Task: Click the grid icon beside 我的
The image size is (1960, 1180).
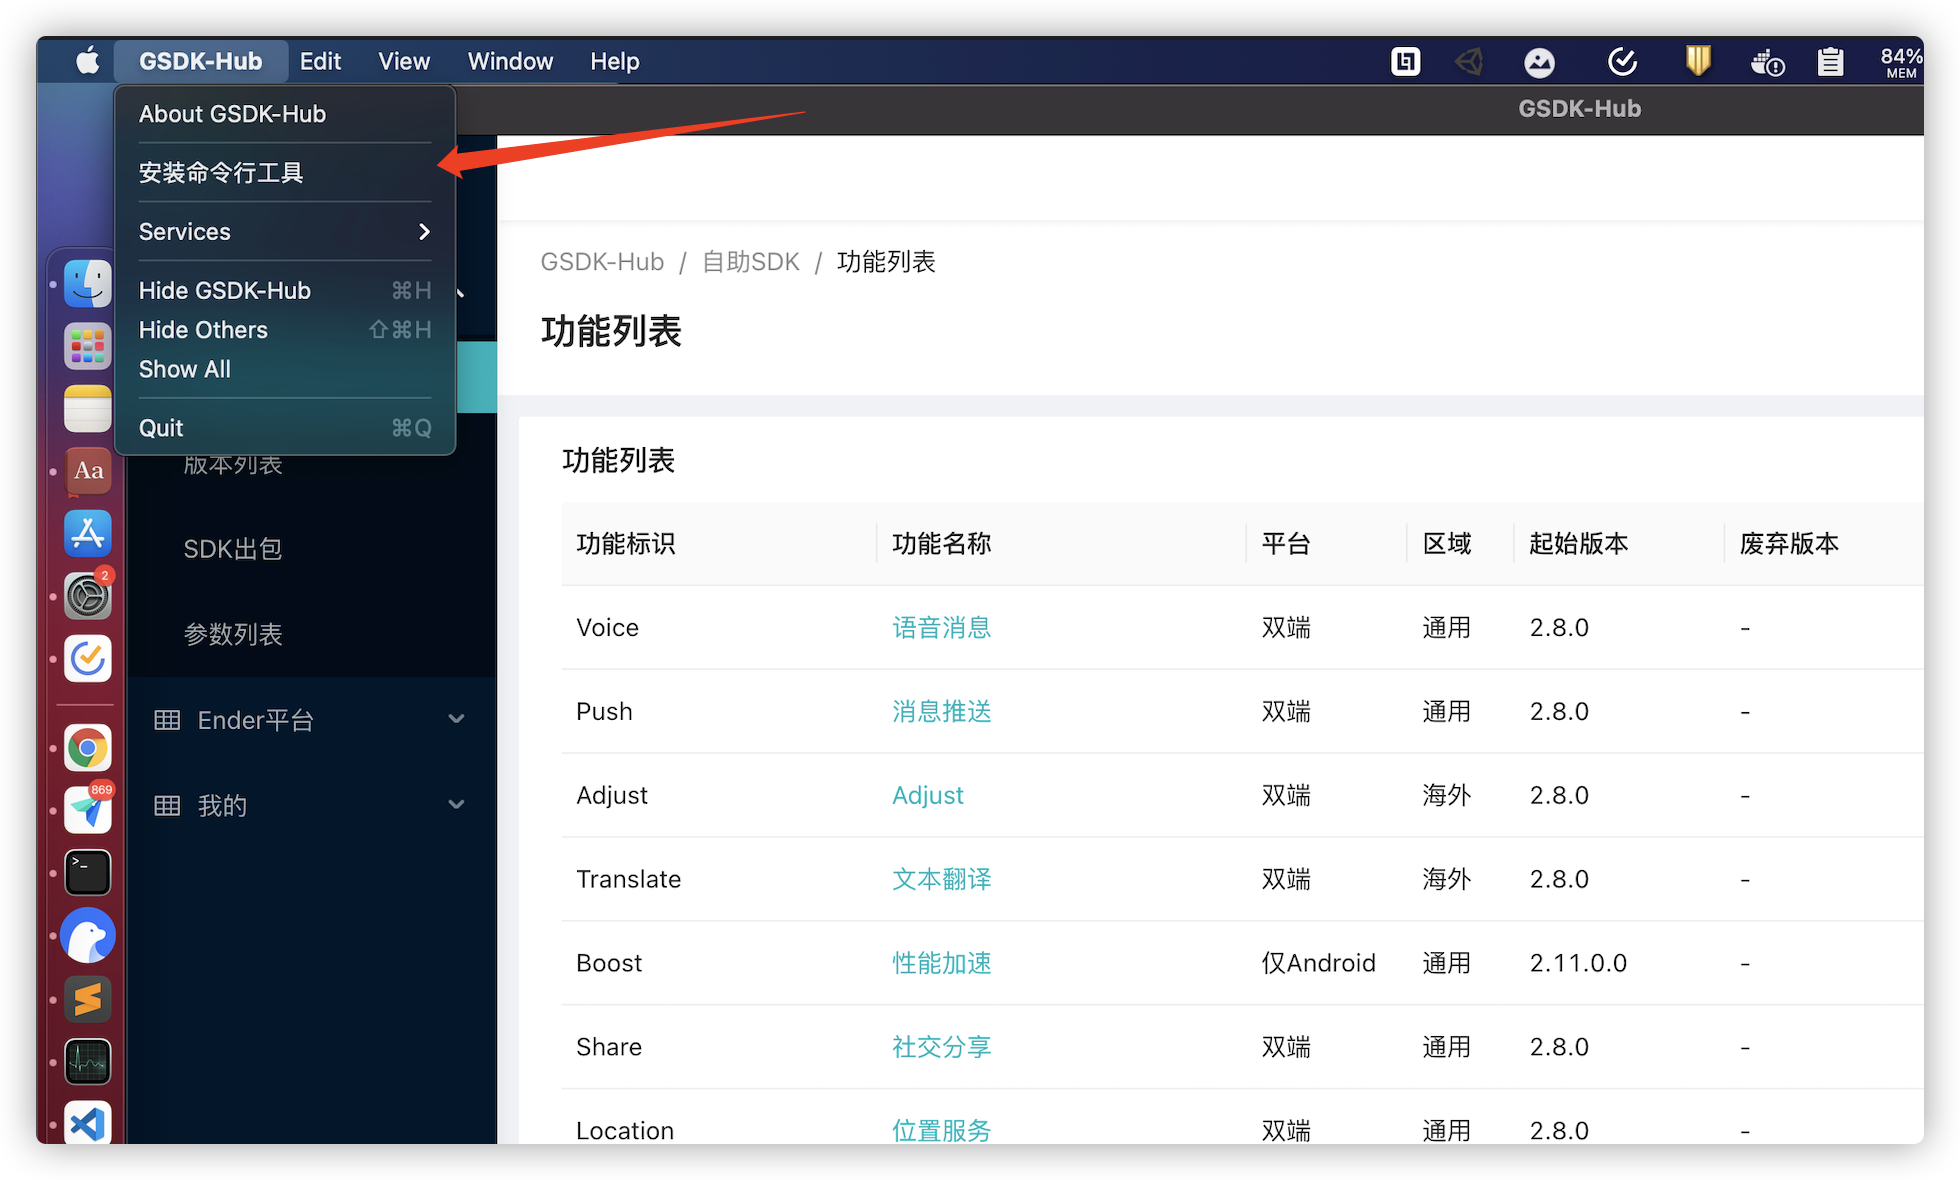Action: (167, 805)
